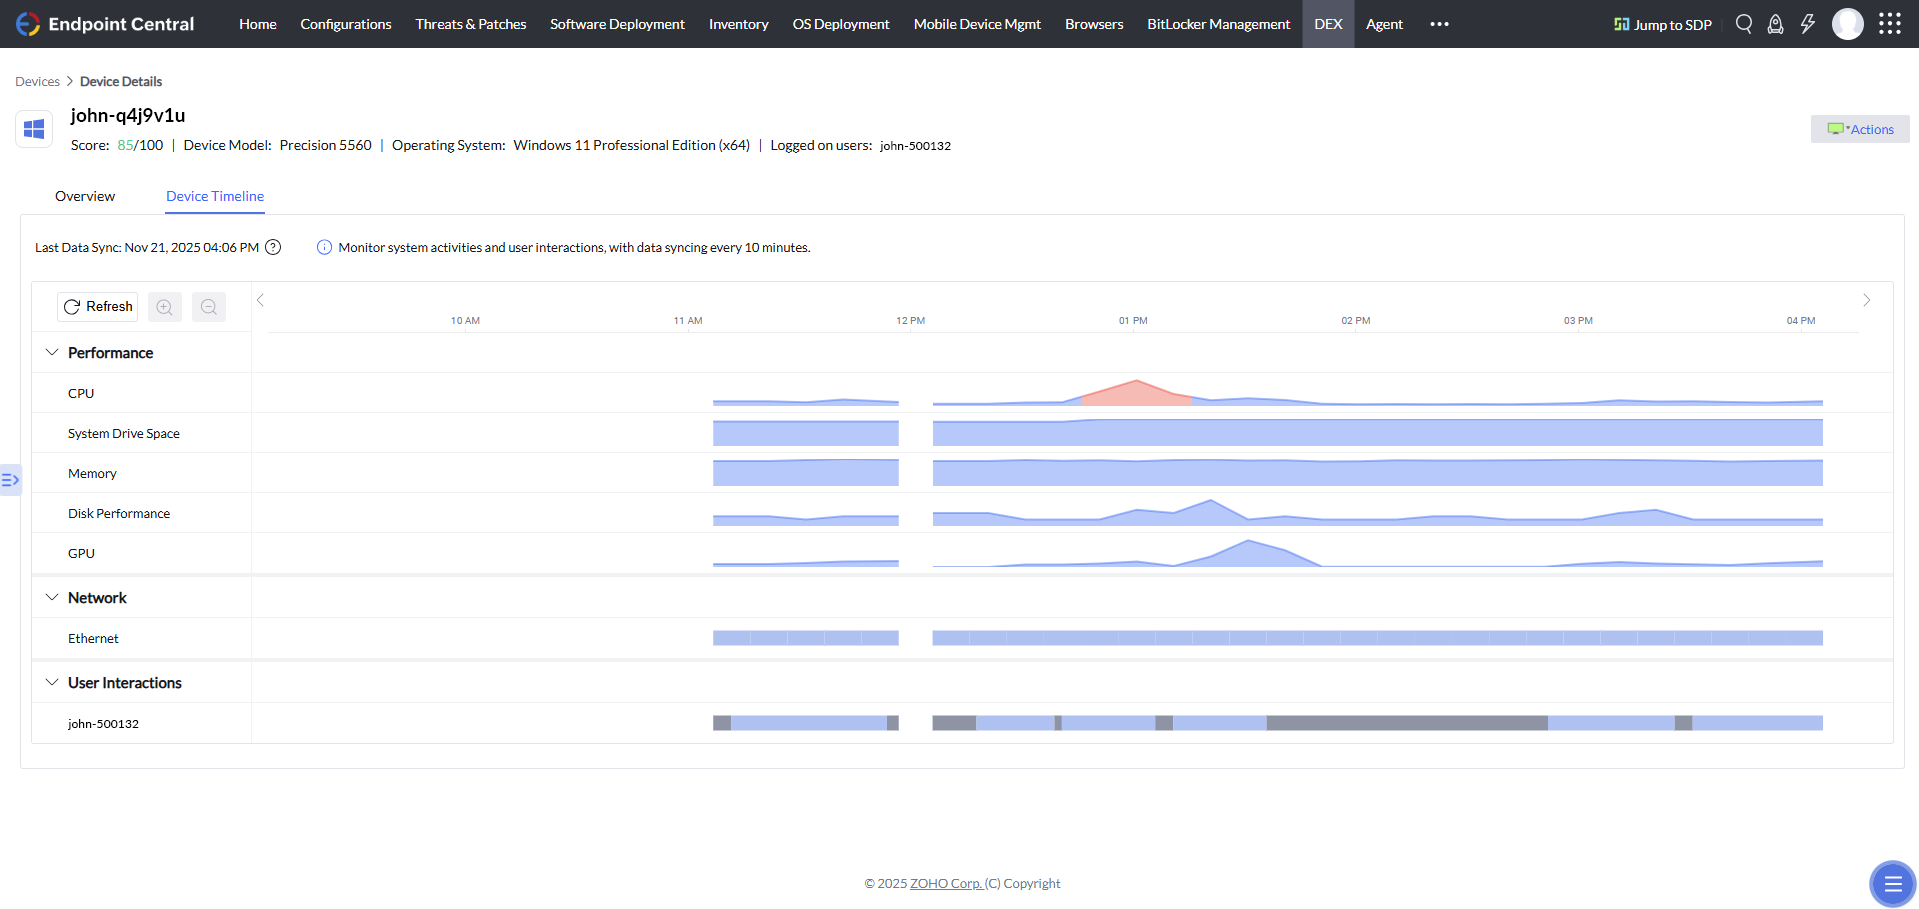The width and height of the screenshot is (1919, 909).
Task: Open the global search icon
Action: point(1744,24)
